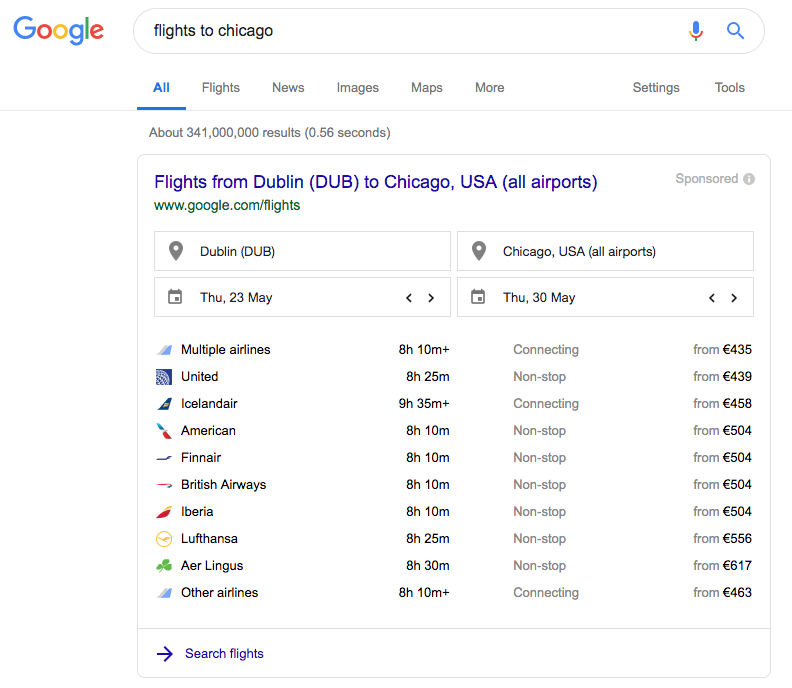This screenshot has width=792, height=688.
Task: Click the Iberia logo icon
Action: (x=164, y=512)
